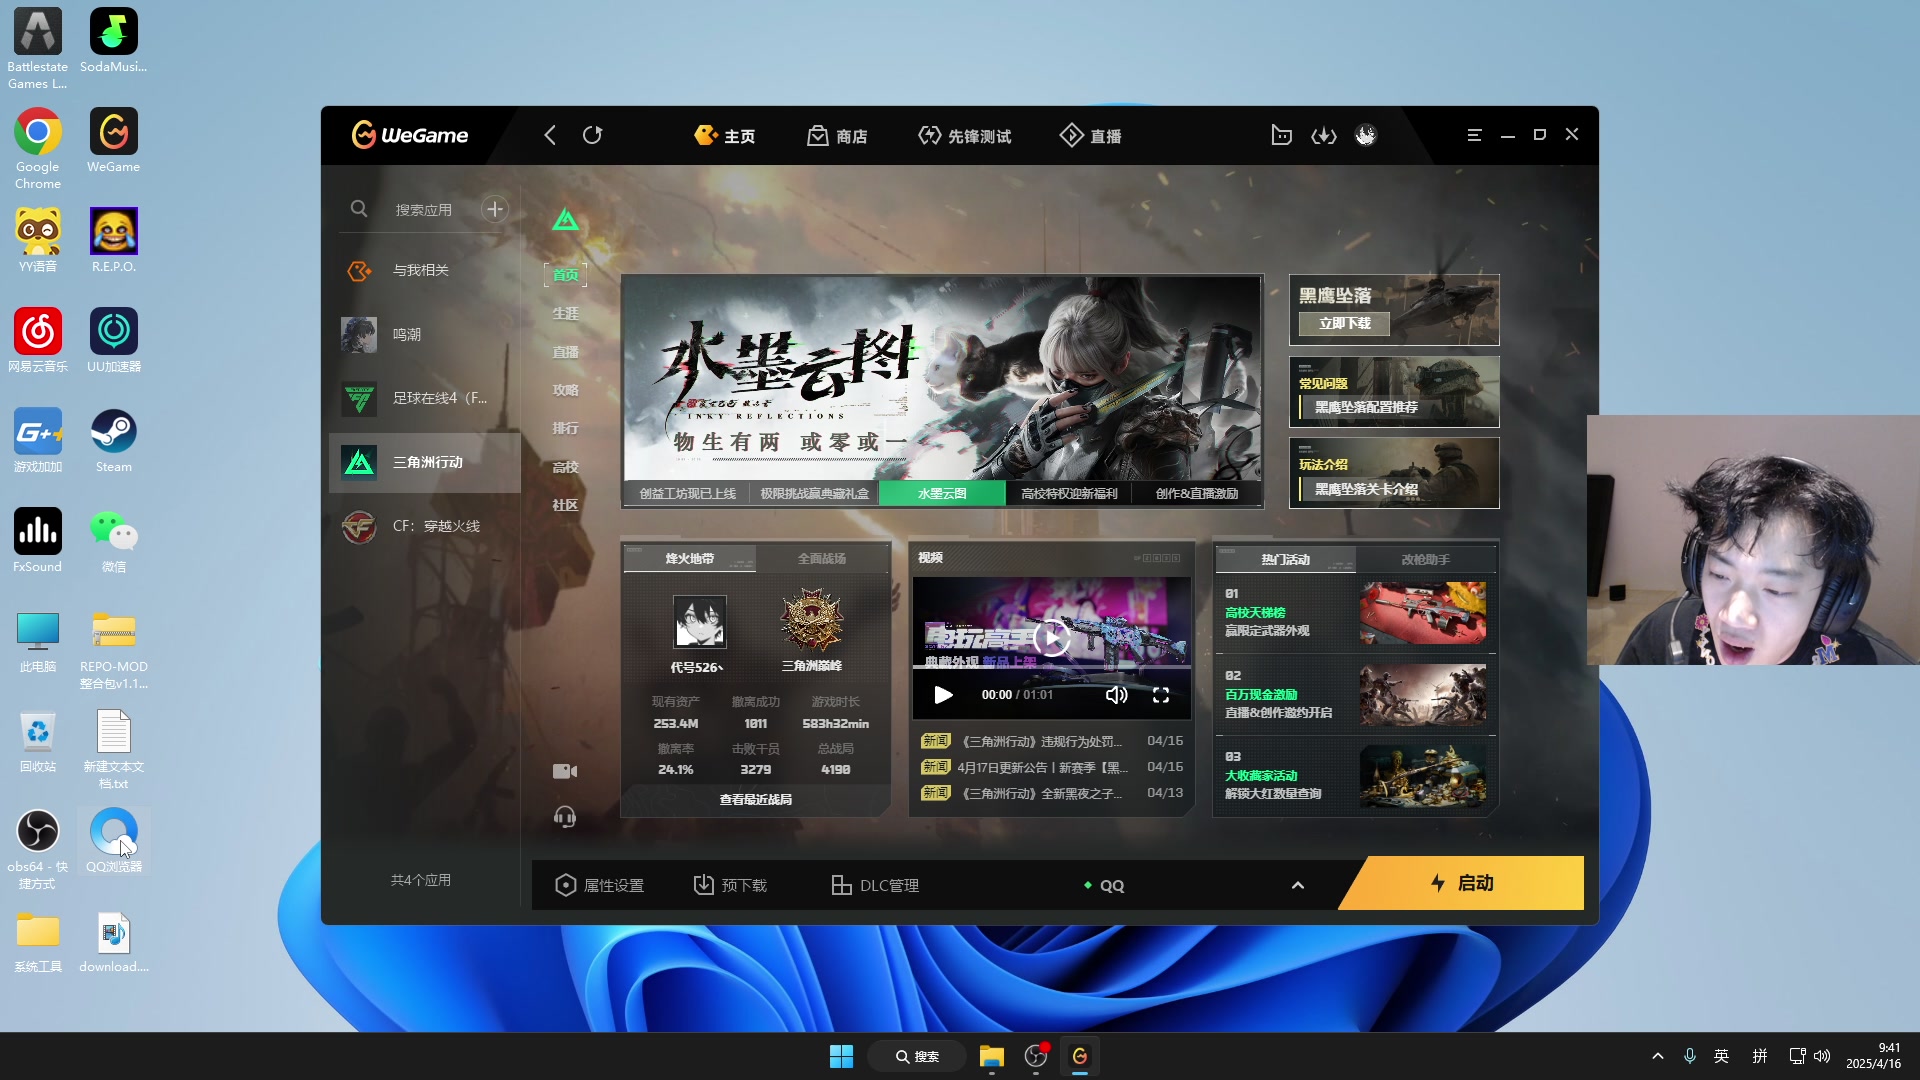Mute the video with the volume icon
The height and width of the screenshot is (1080, 1920).
pos(1116,695)
